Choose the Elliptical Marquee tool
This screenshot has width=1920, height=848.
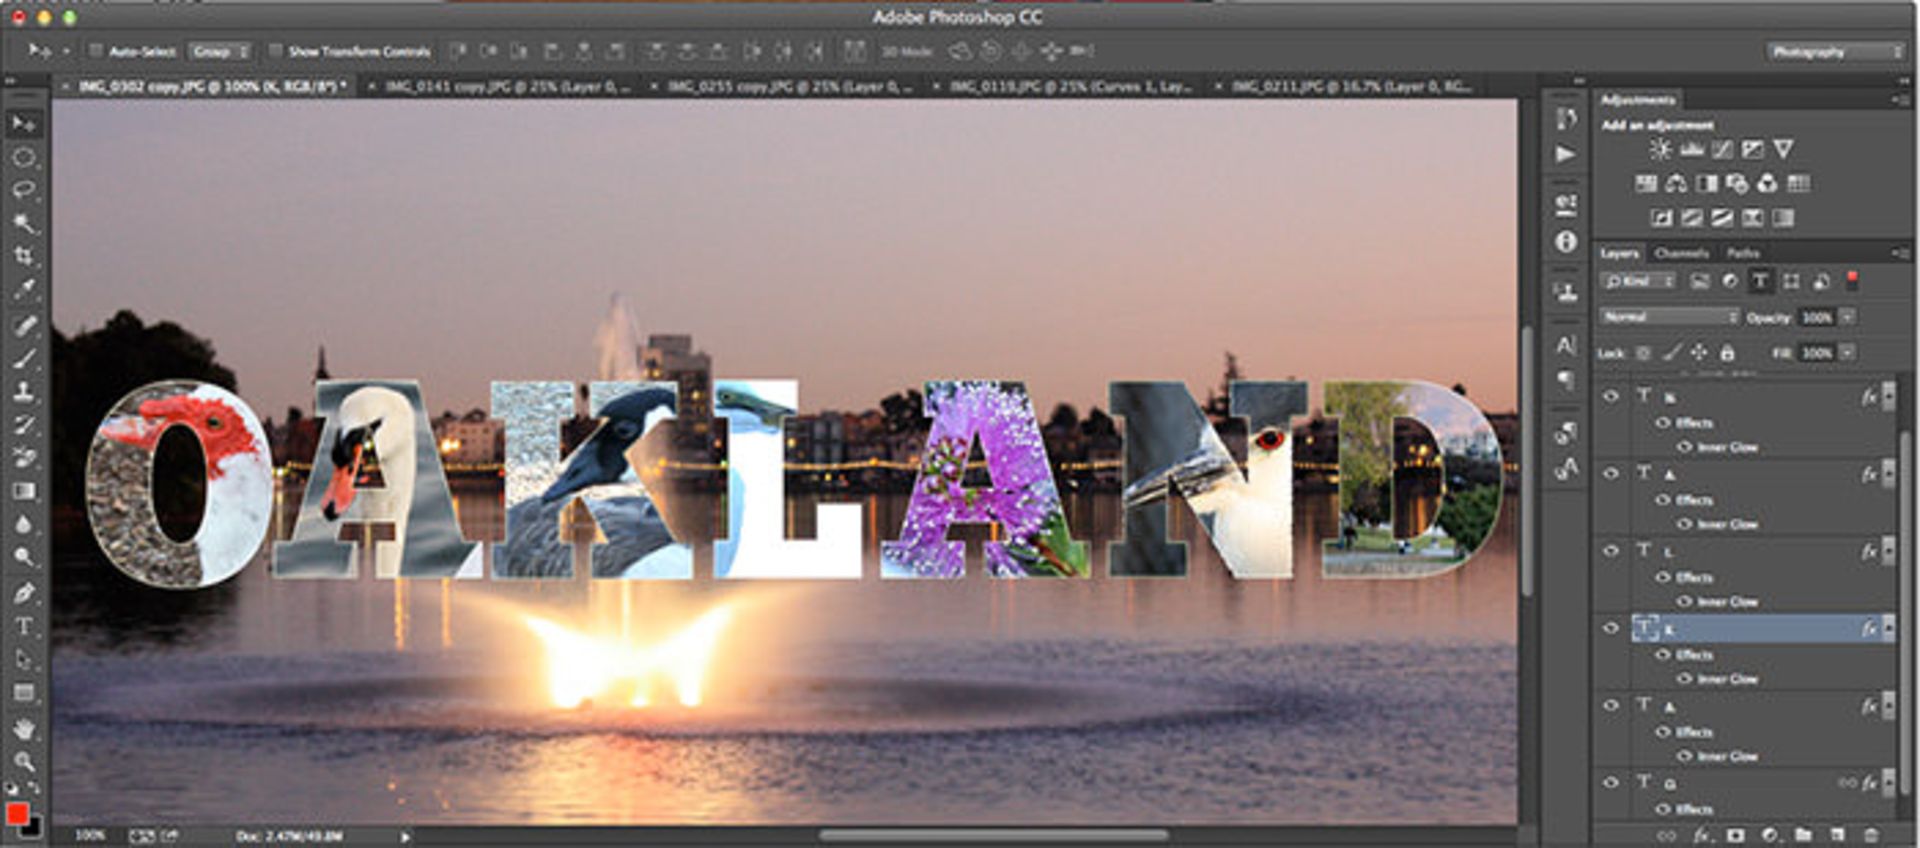tap(24, 157)
